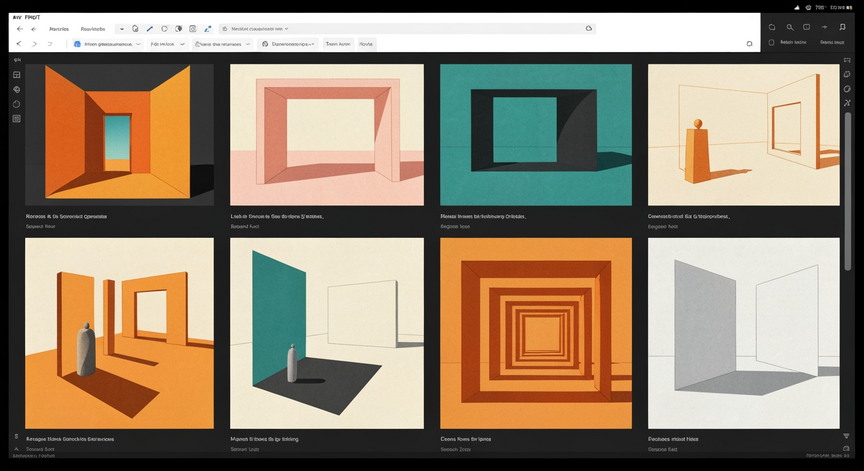Open the palette icon in left sidebar

(x=17, y=89)
